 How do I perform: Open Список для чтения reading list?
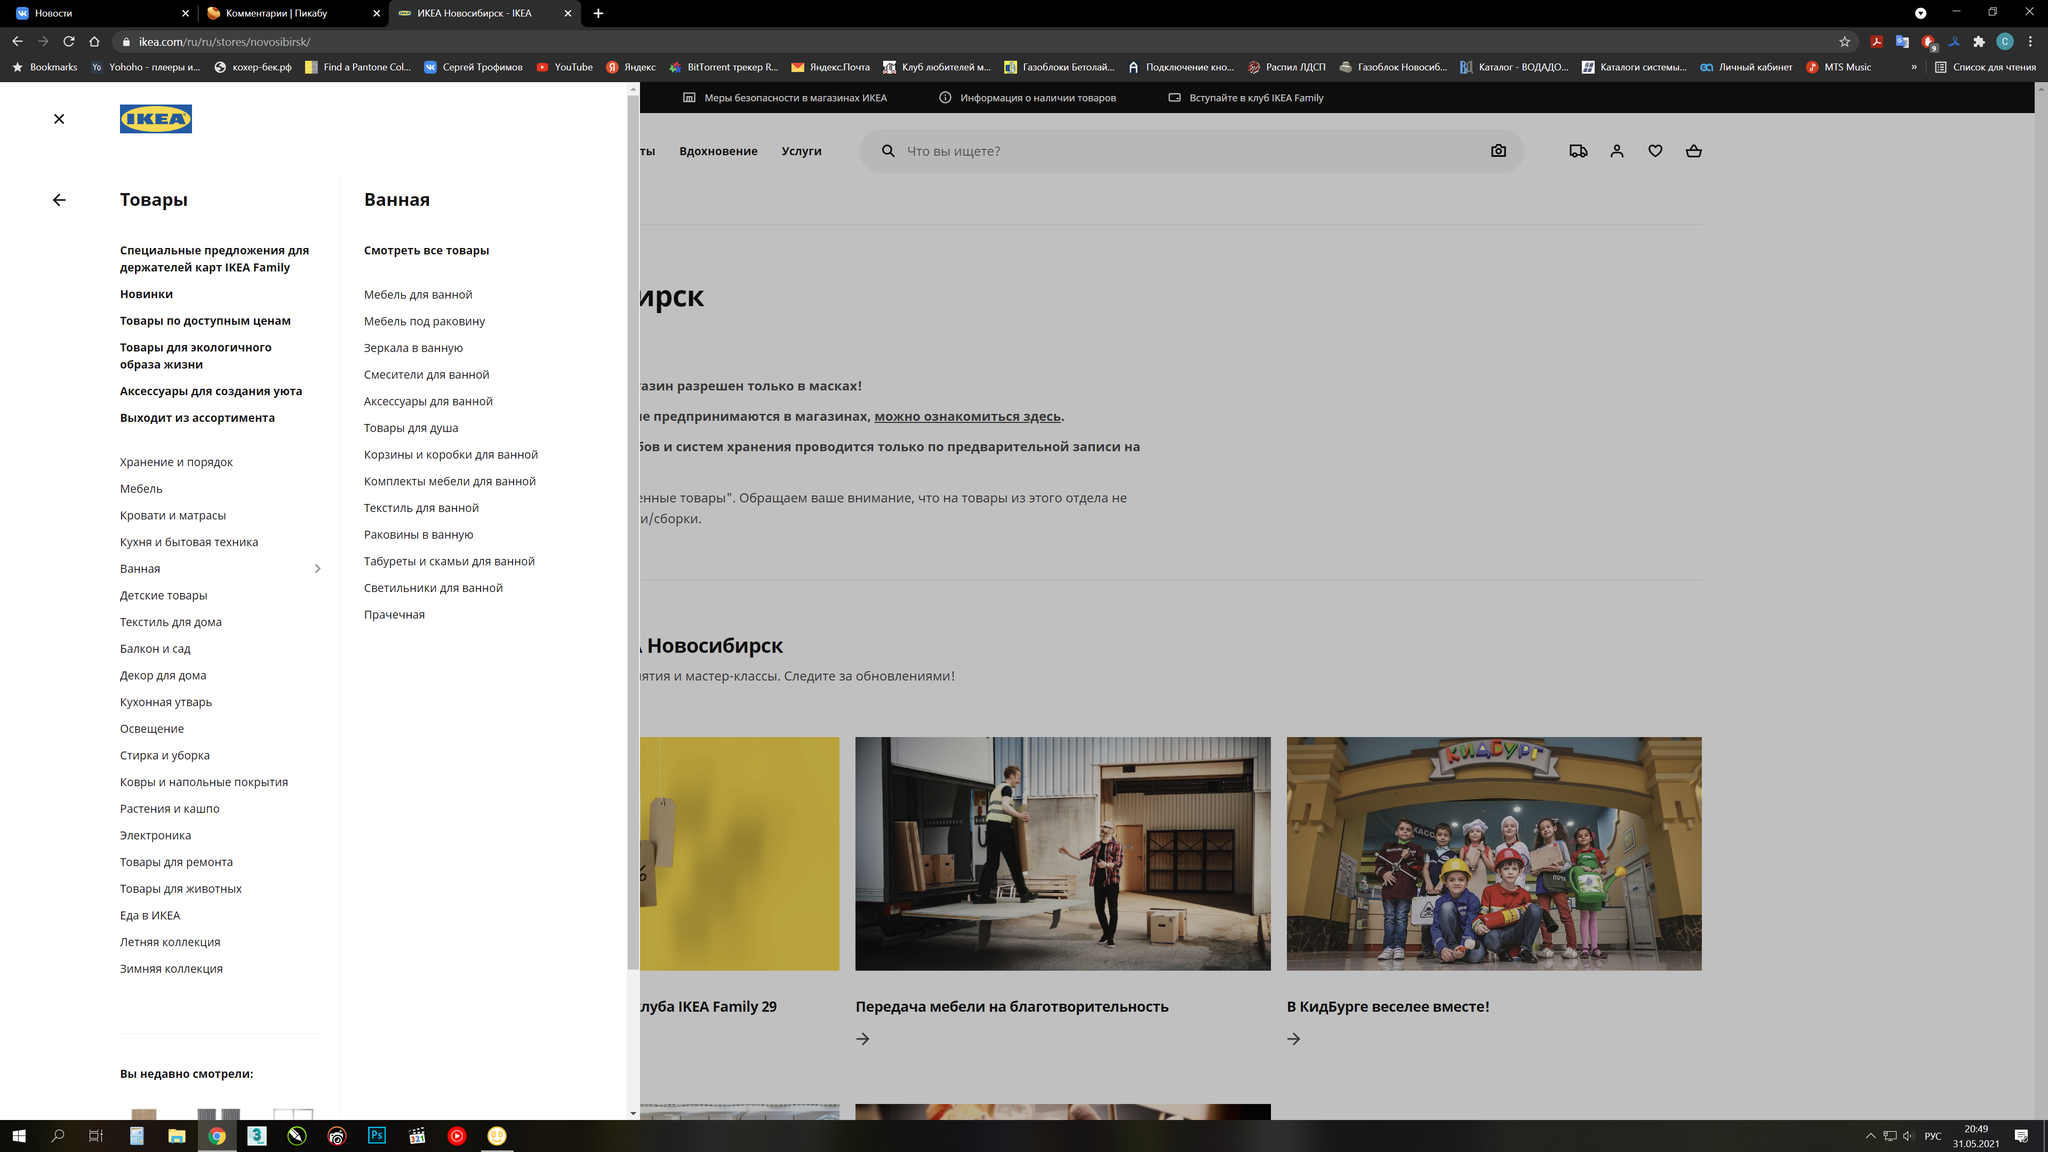tap(1985, 67)
